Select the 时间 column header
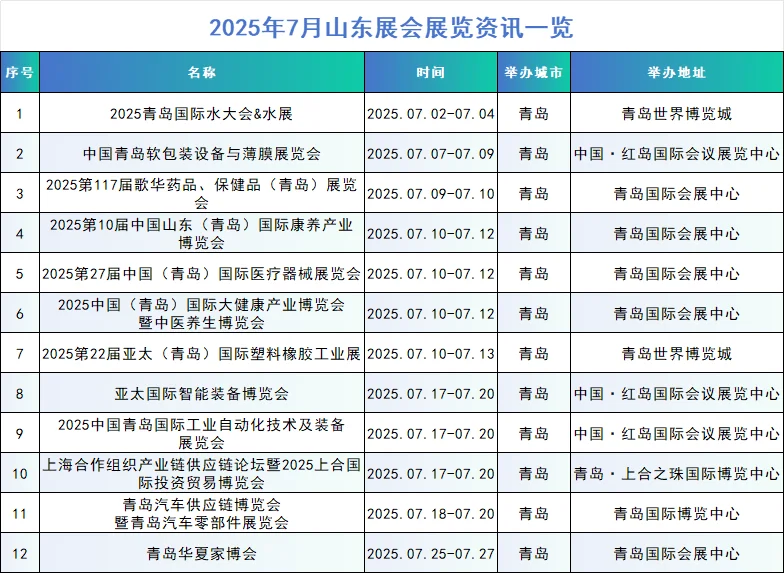This screenshot has height=573, width=784. tap(430, 72)
